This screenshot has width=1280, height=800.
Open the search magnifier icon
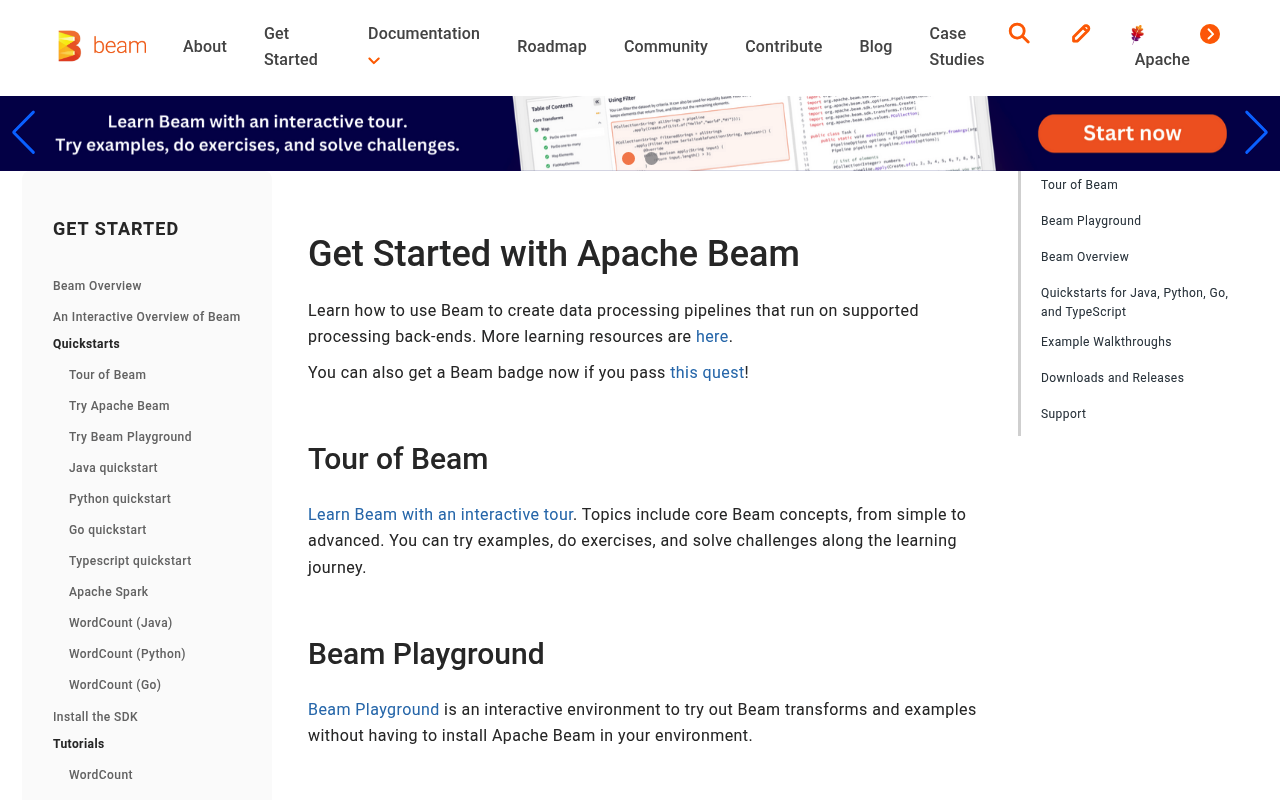(1019, 33)
